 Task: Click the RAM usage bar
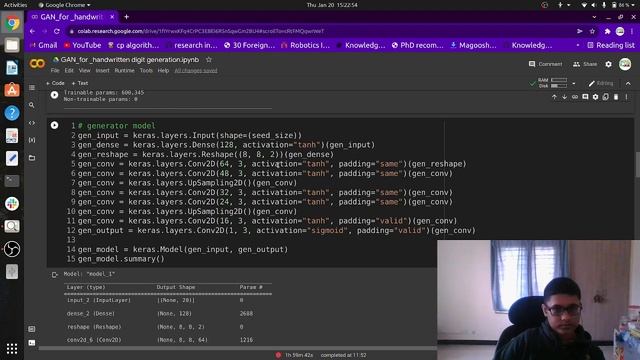[559, 80]
